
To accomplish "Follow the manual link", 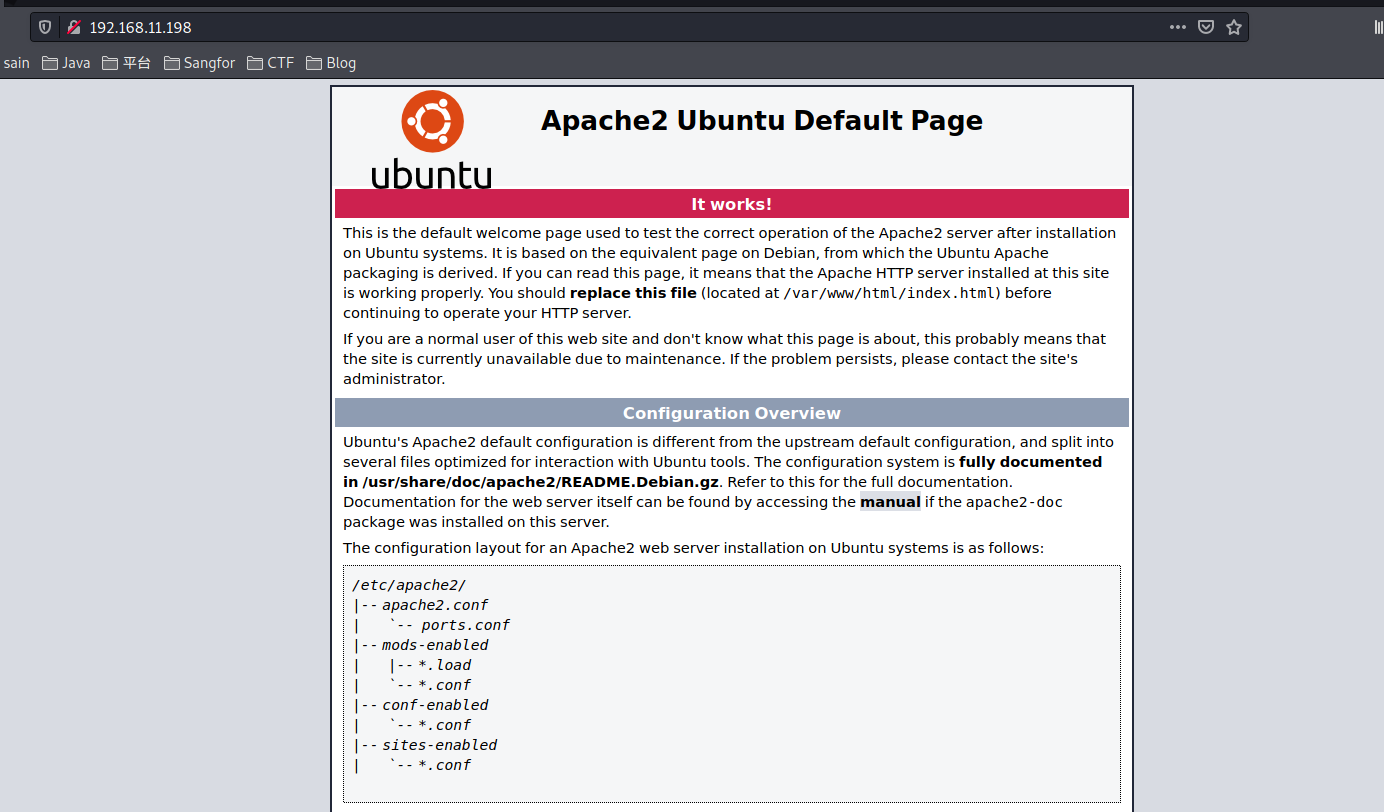I will coord(890,502).
